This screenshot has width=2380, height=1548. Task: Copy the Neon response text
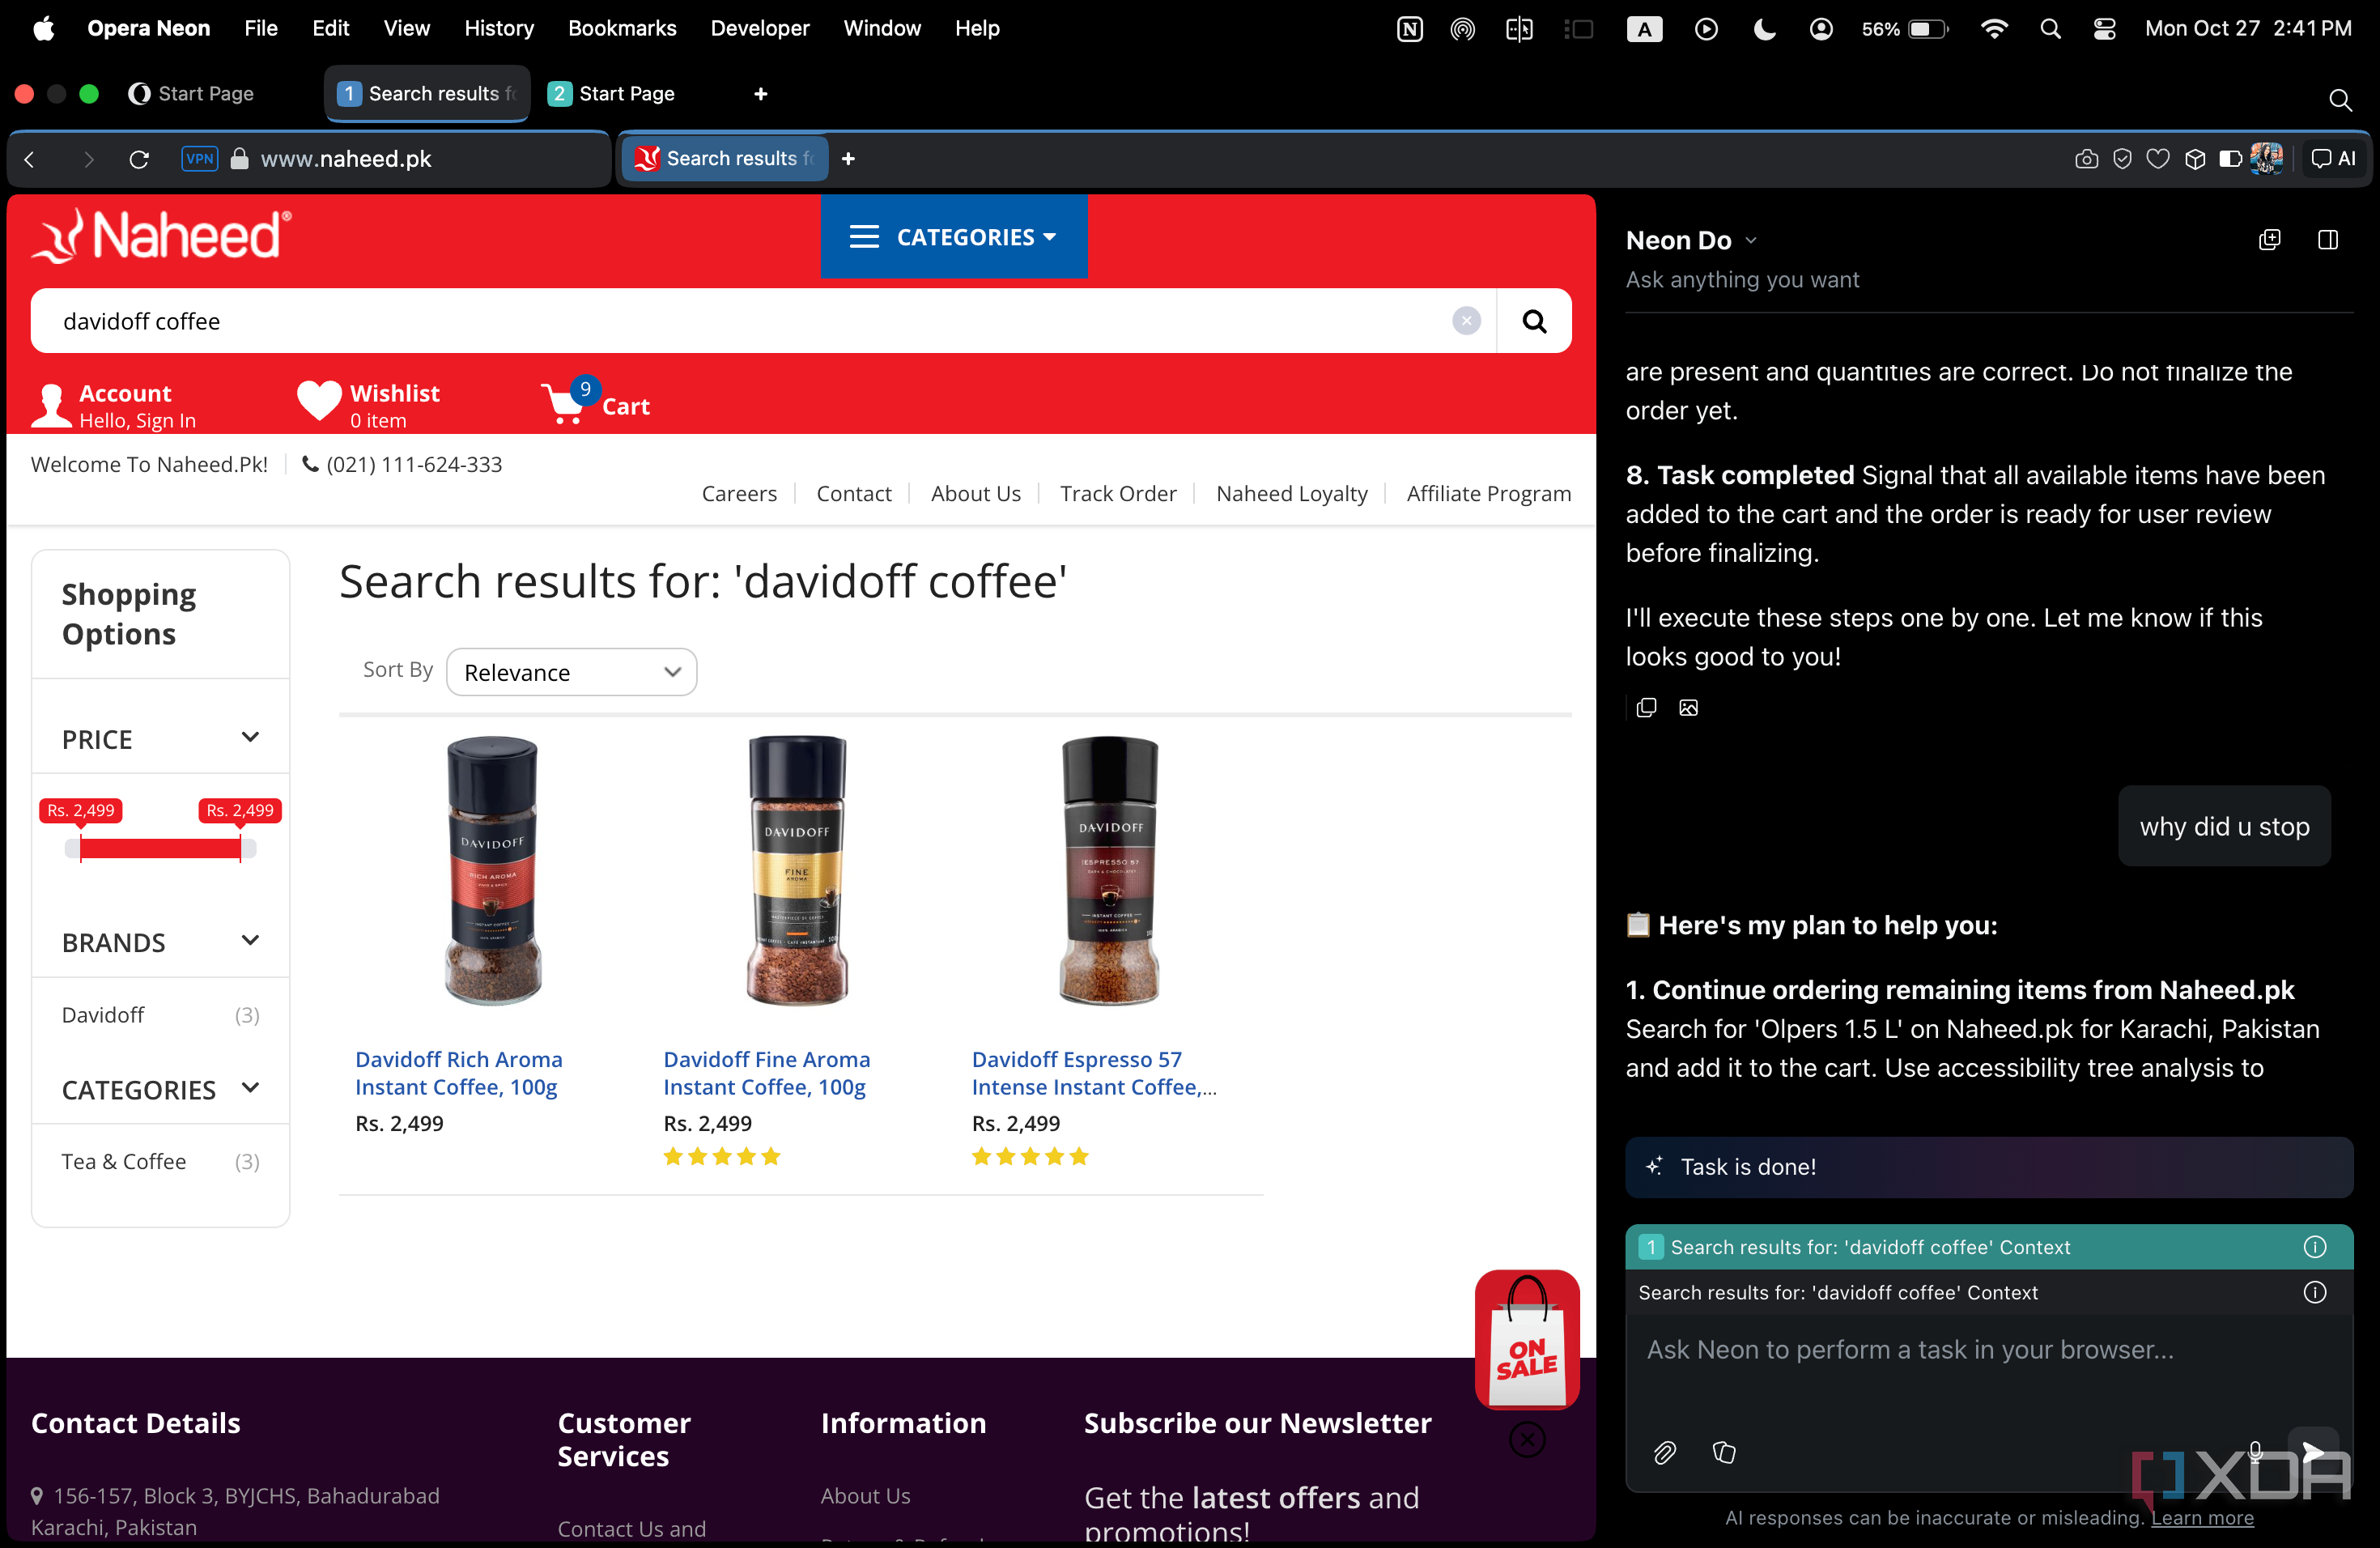(1646, 708)
